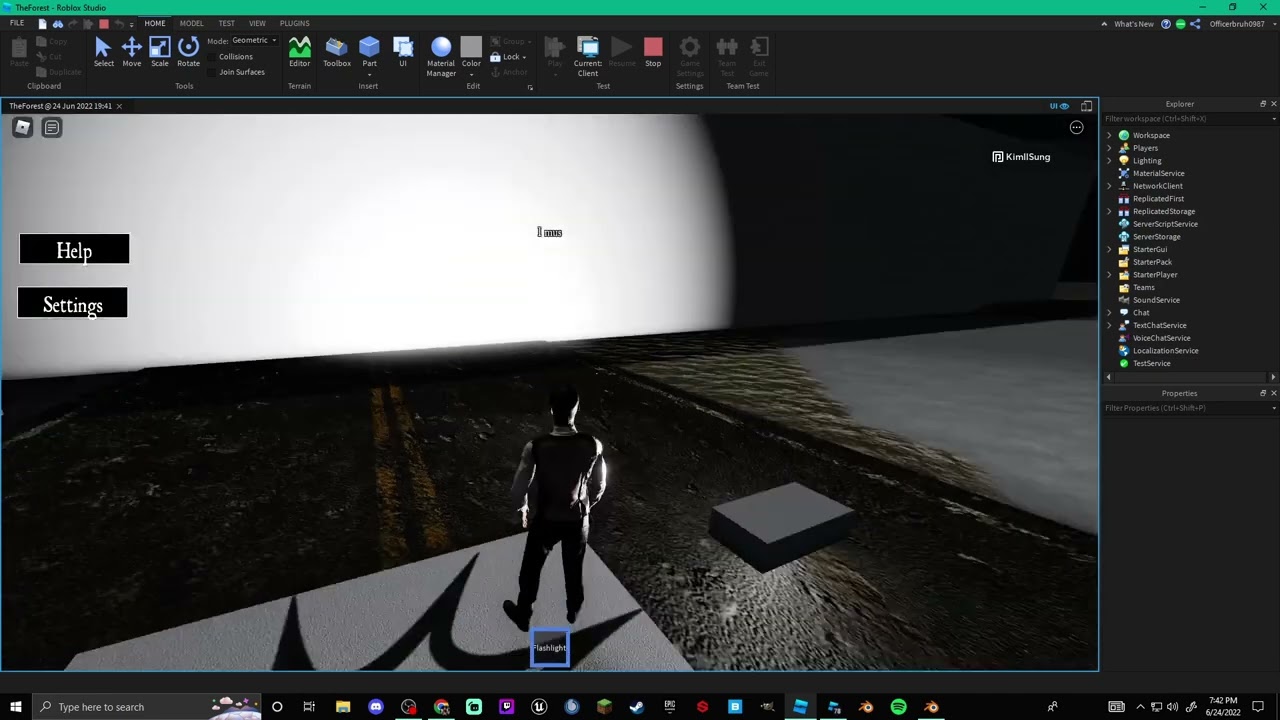This screenshot has width=1280, height=720.
Task: Open the Part dropdown arrow
Action: coord(369,74)
